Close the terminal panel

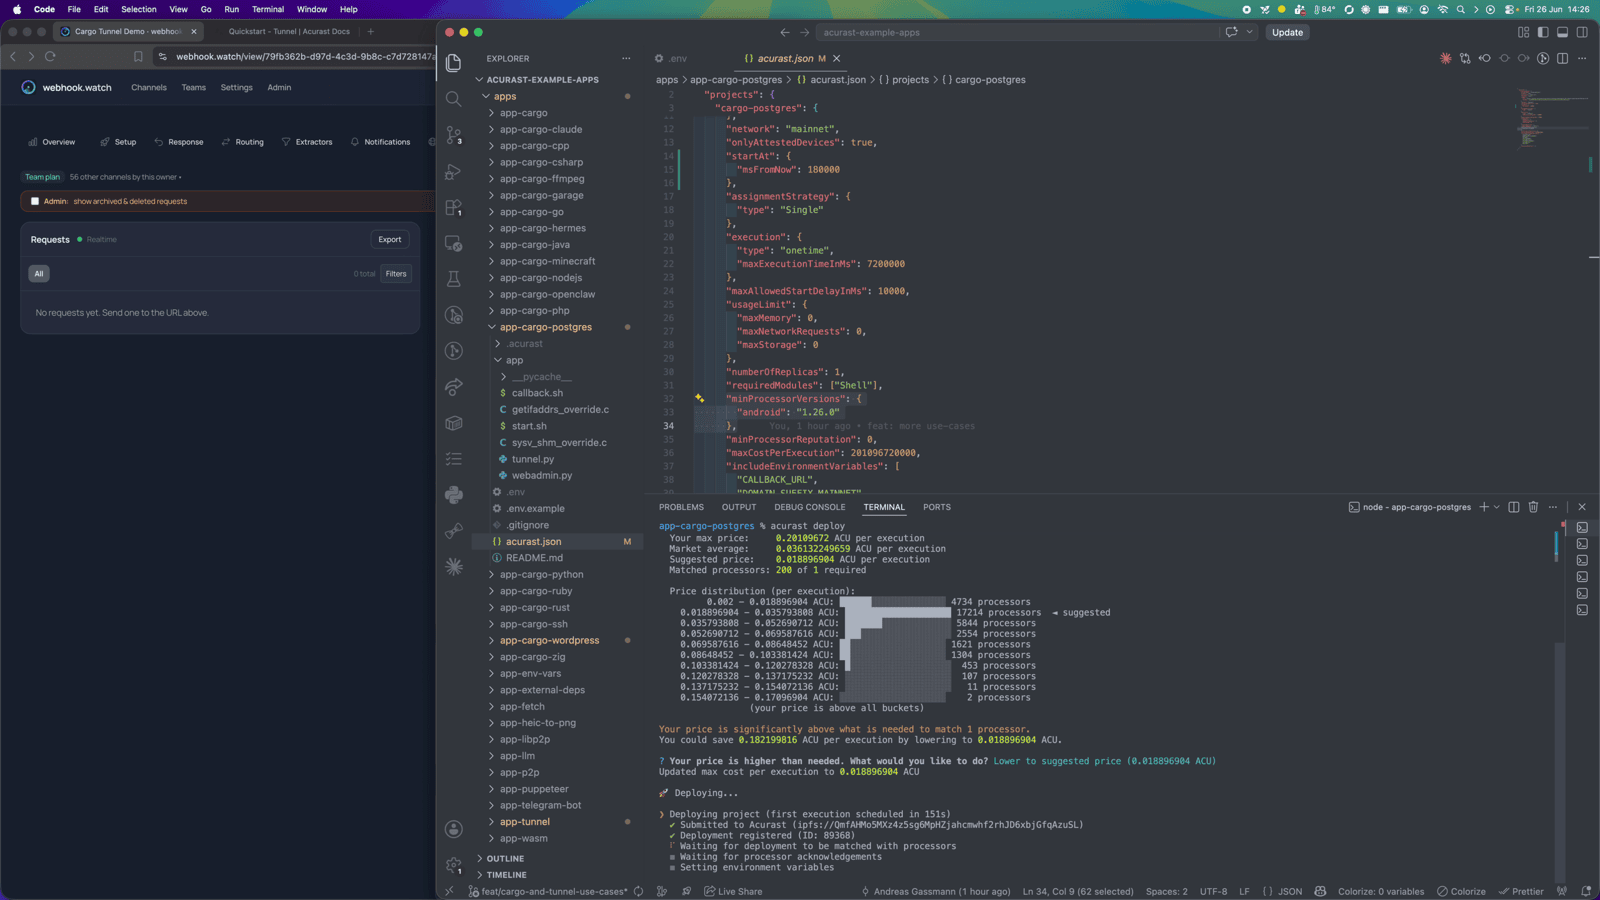tap(1582, 507)
